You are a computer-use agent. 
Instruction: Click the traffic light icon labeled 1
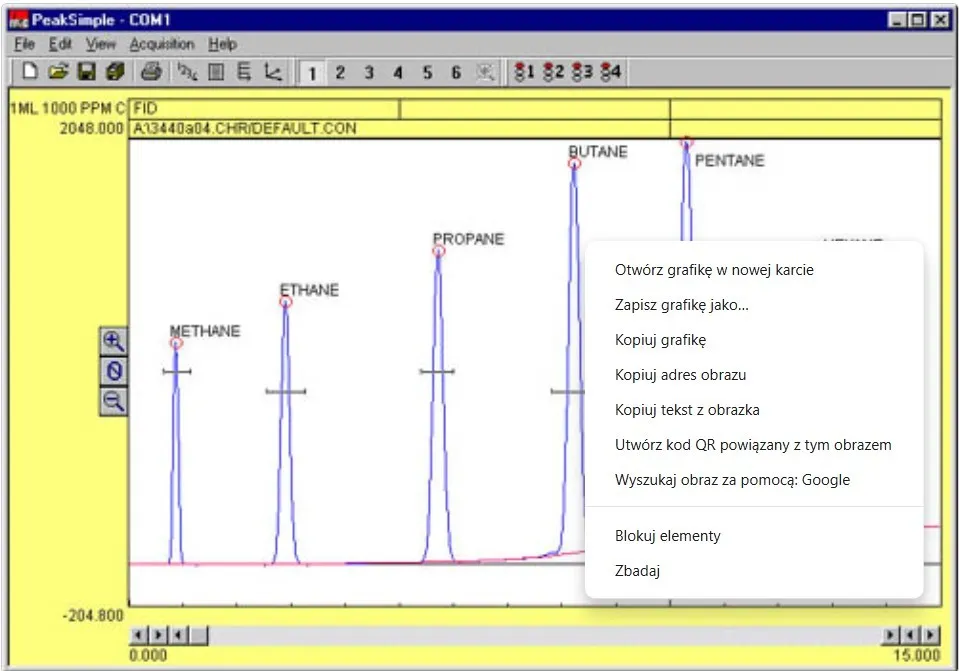523,72
